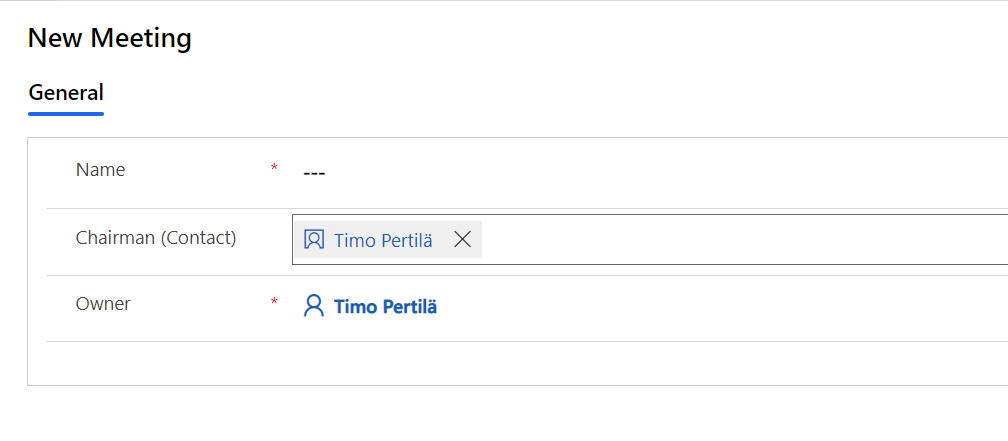Click the Chairman (Contact) label

pos(156,238)
